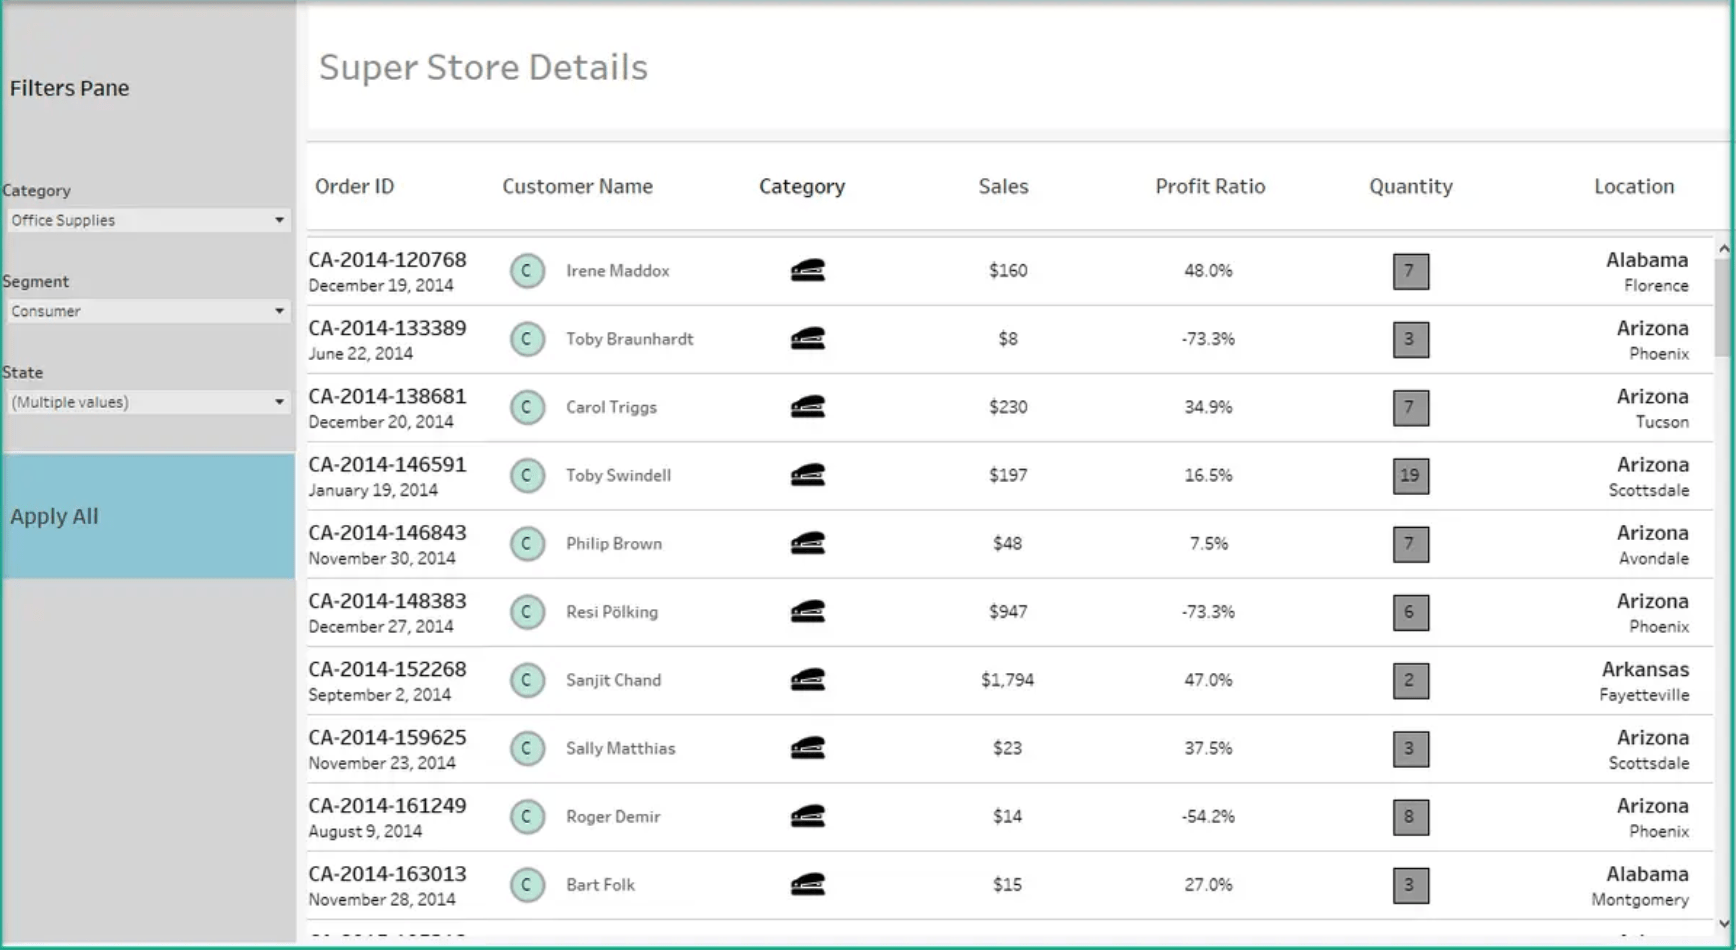Click the C segment icon for Resi Pölking
Screen dimensions: 1736x950
pos(527,612)
